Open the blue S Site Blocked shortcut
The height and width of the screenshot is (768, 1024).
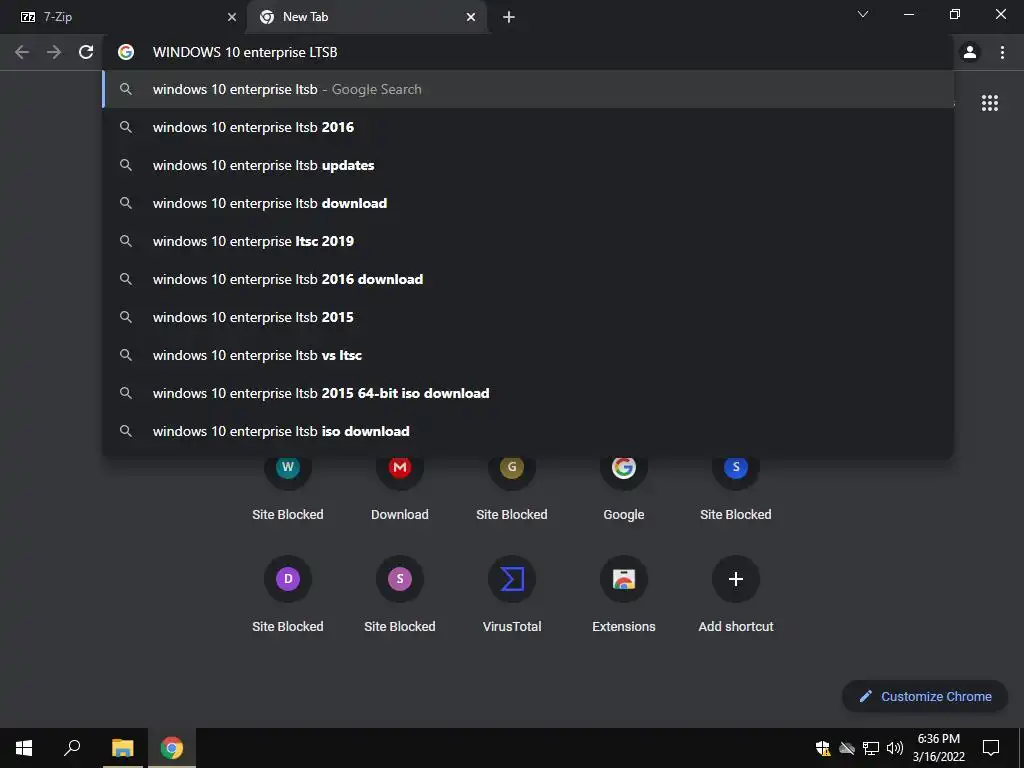click(x=735, y=487)
